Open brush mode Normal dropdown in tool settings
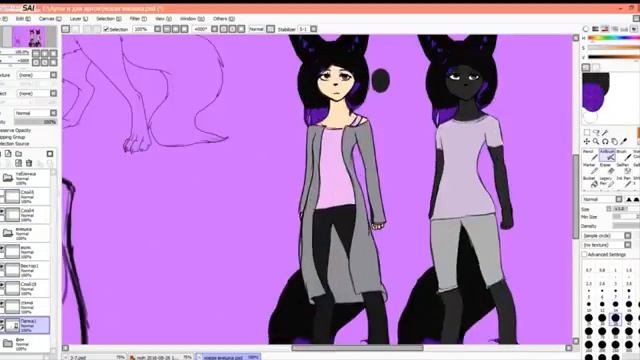 coord(602,199)
